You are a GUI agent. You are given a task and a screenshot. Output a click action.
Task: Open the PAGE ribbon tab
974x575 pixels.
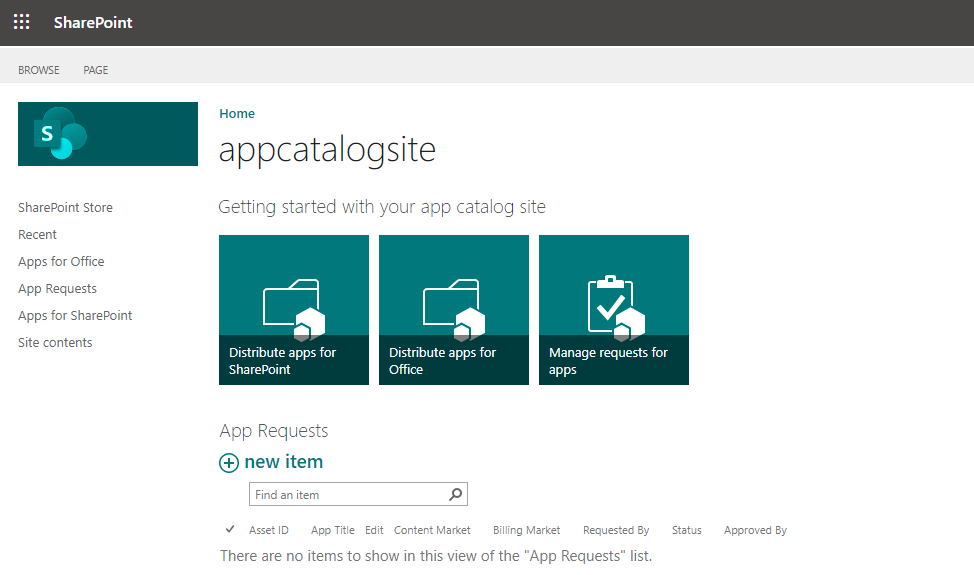96,70
